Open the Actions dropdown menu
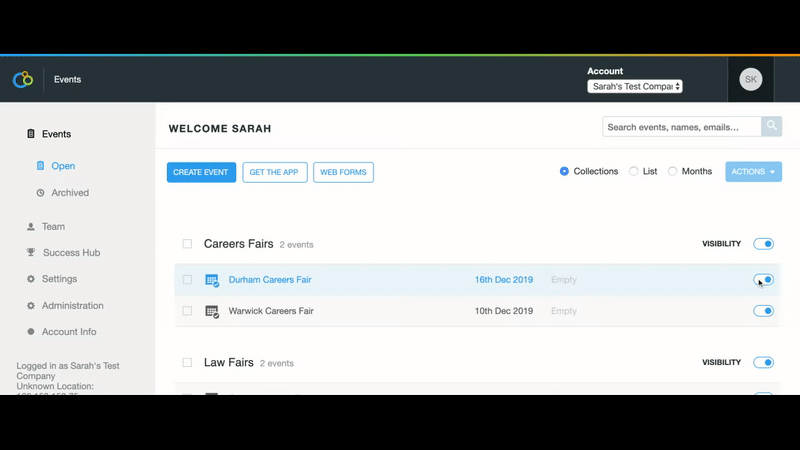 [x=753, y=172]
